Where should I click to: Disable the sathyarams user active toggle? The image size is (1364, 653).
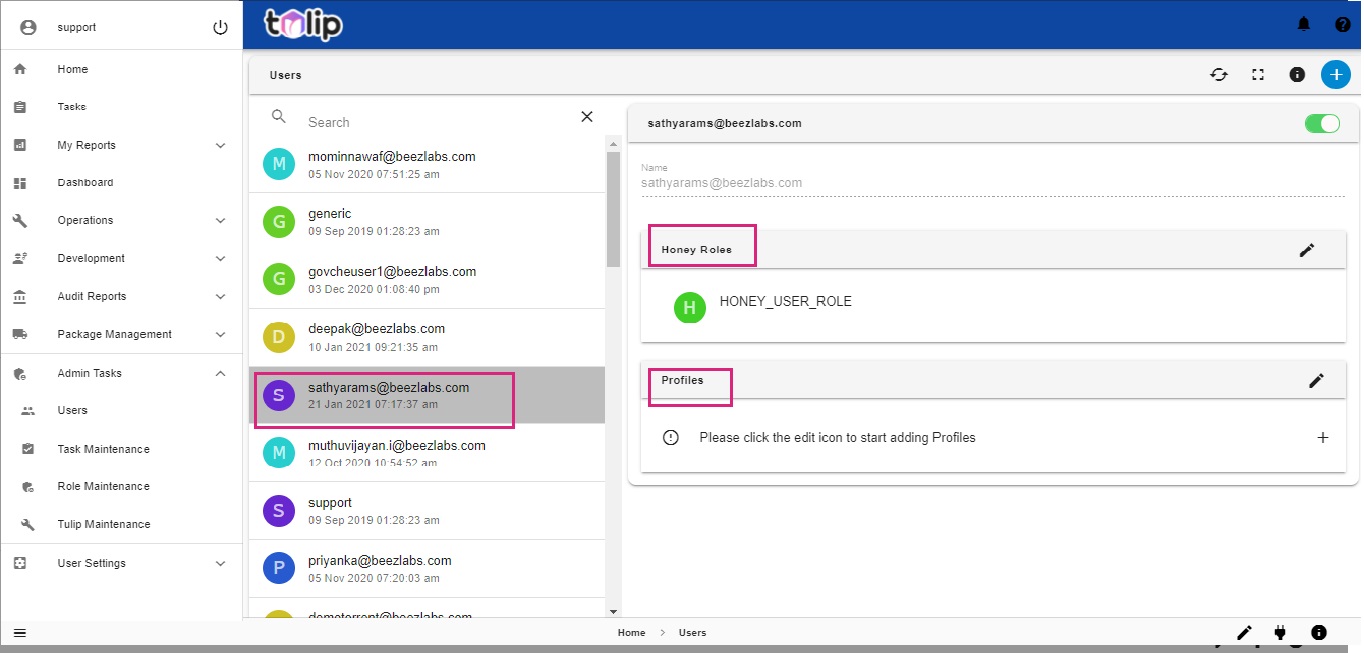click(x=1322, y=124)
